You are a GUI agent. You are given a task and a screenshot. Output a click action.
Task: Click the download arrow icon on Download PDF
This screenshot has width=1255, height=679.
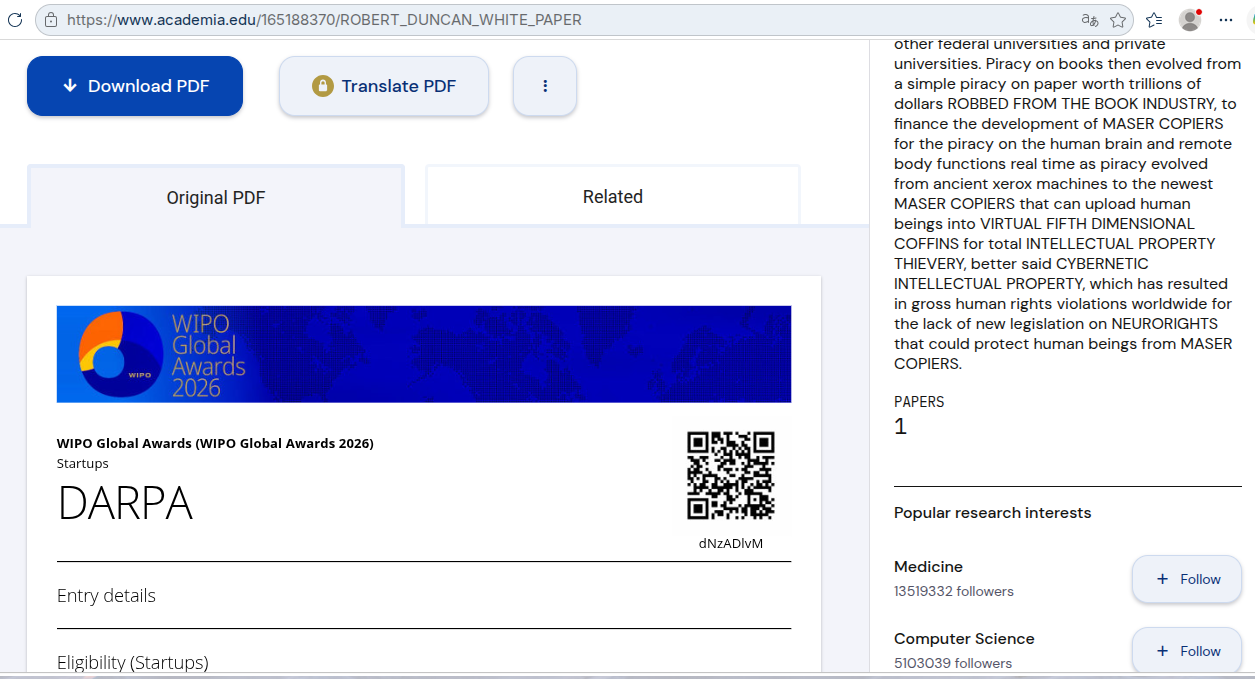point(70,86)
